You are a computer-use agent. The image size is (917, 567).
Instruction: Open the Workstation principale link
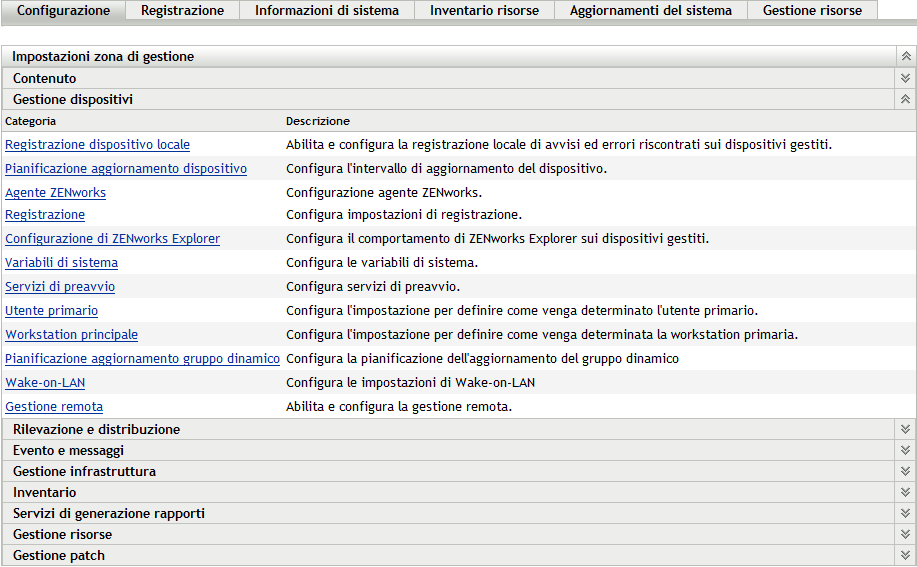[x=71, y=334]
